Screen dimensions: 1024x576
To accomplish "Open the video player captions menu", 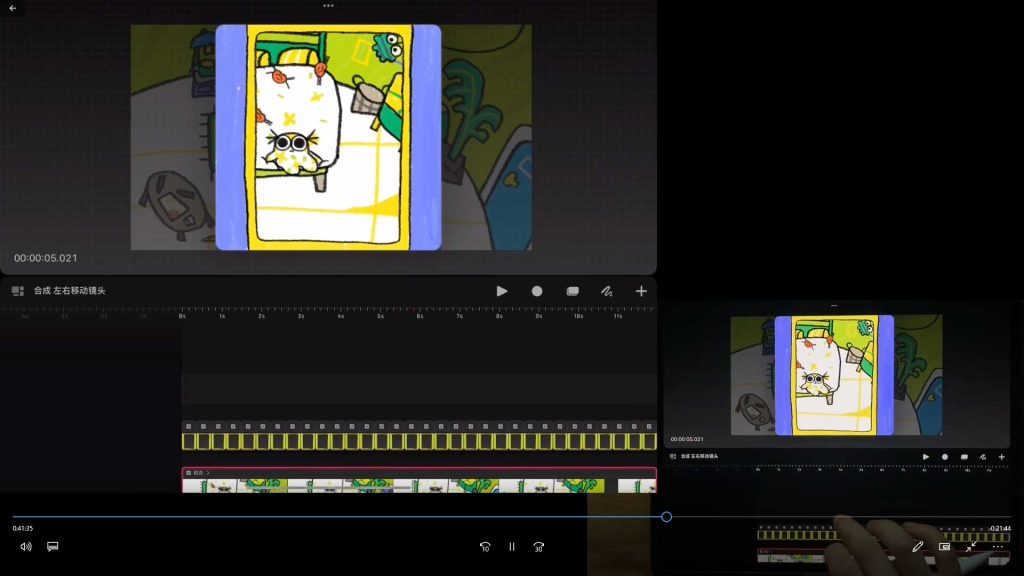I will [53, 547].
